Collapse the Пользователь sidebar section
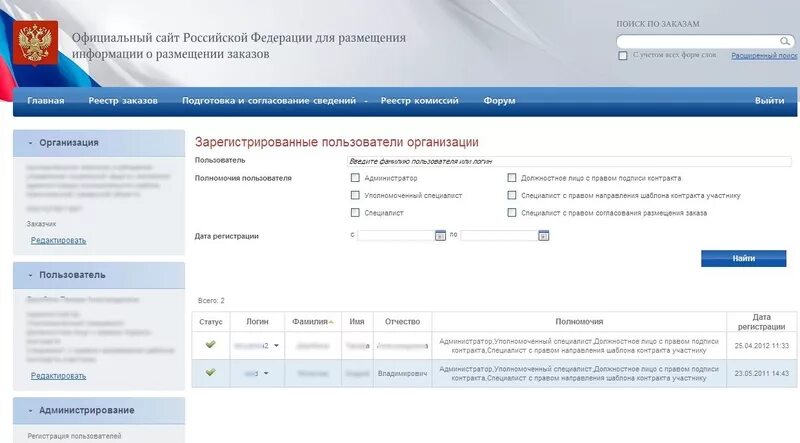The height and width of the screenshot is (443, 800). [x=30, y=275]
